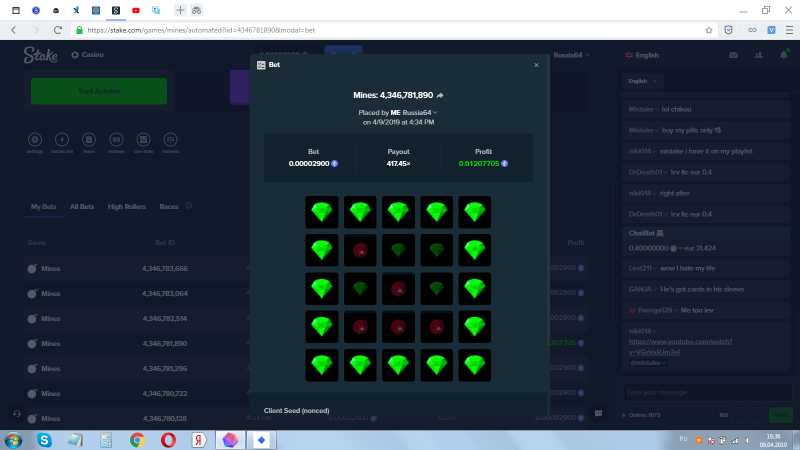Open Yandex browser from the taskbar
Screen dimensions: 800x450
pyautogui.click(x=198, y=440)
